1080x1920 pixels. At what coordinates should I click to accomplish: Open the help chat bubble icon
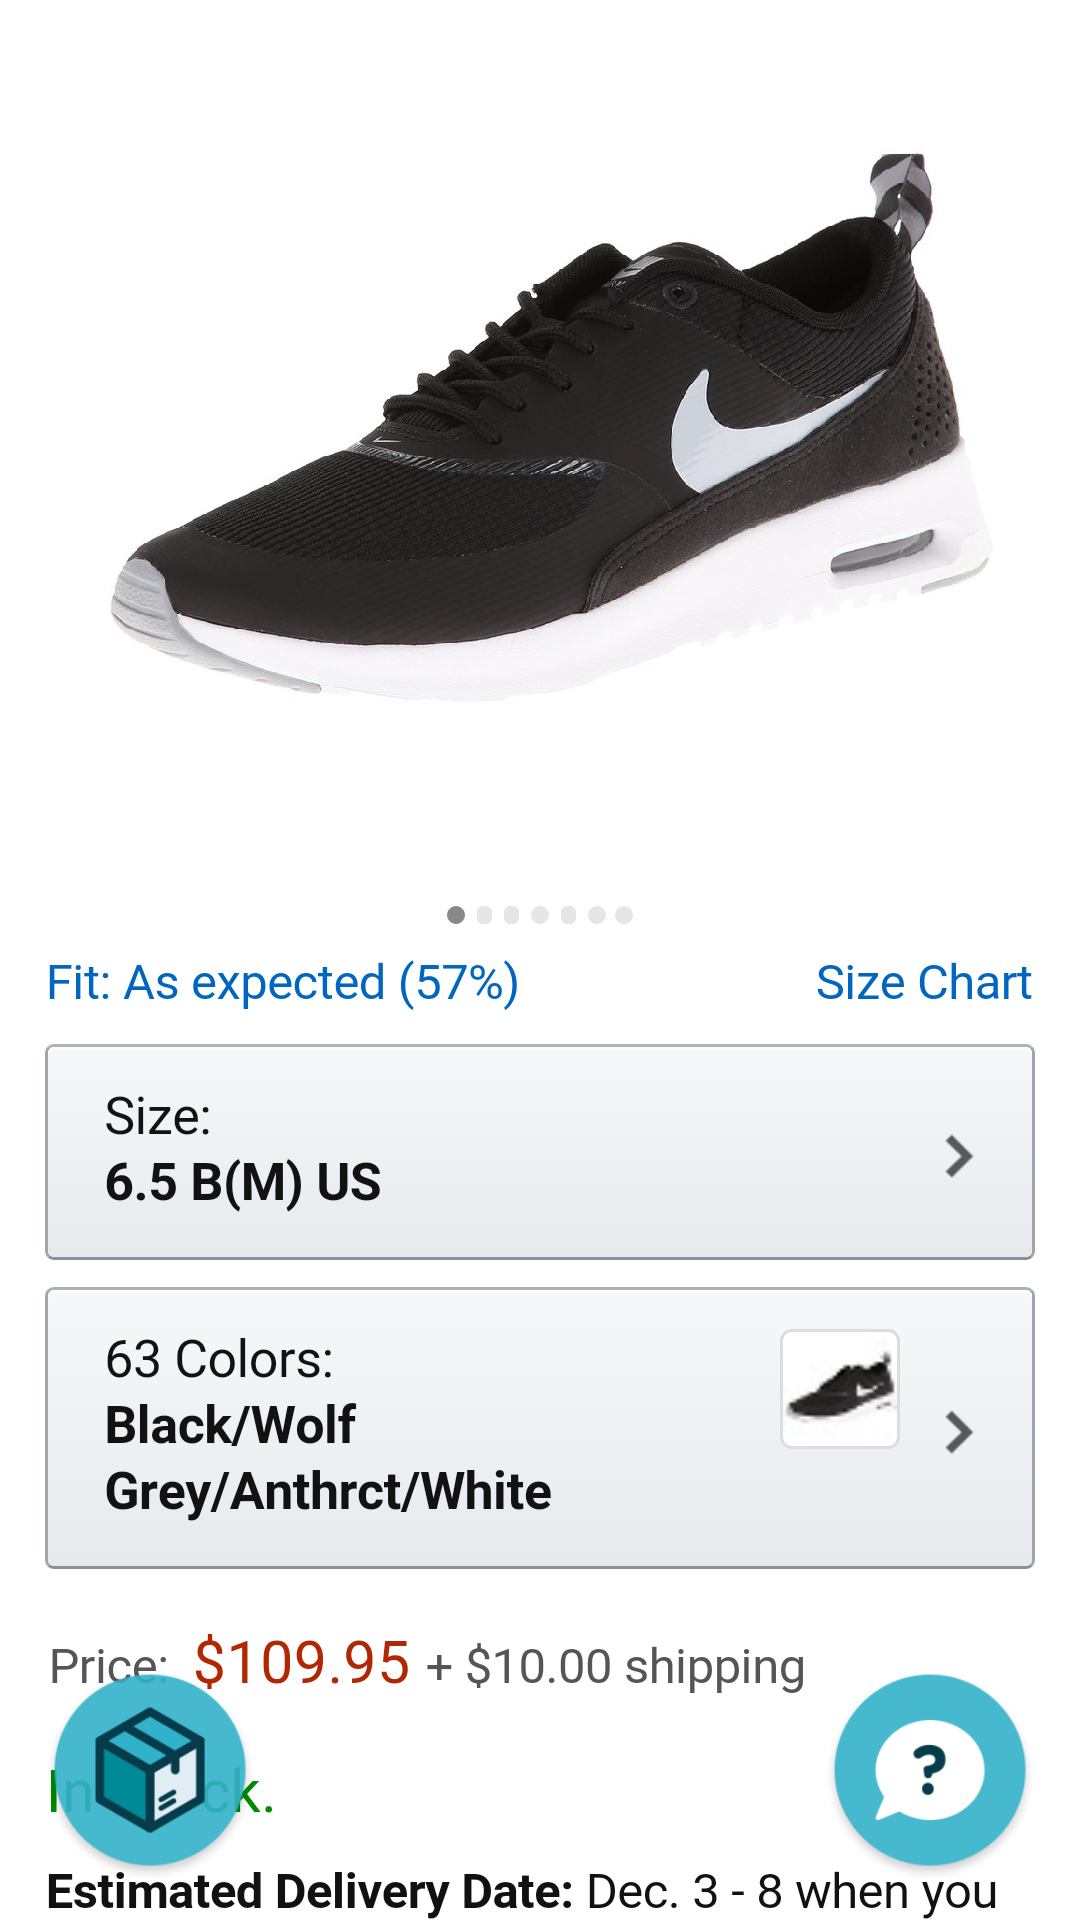929,1768
